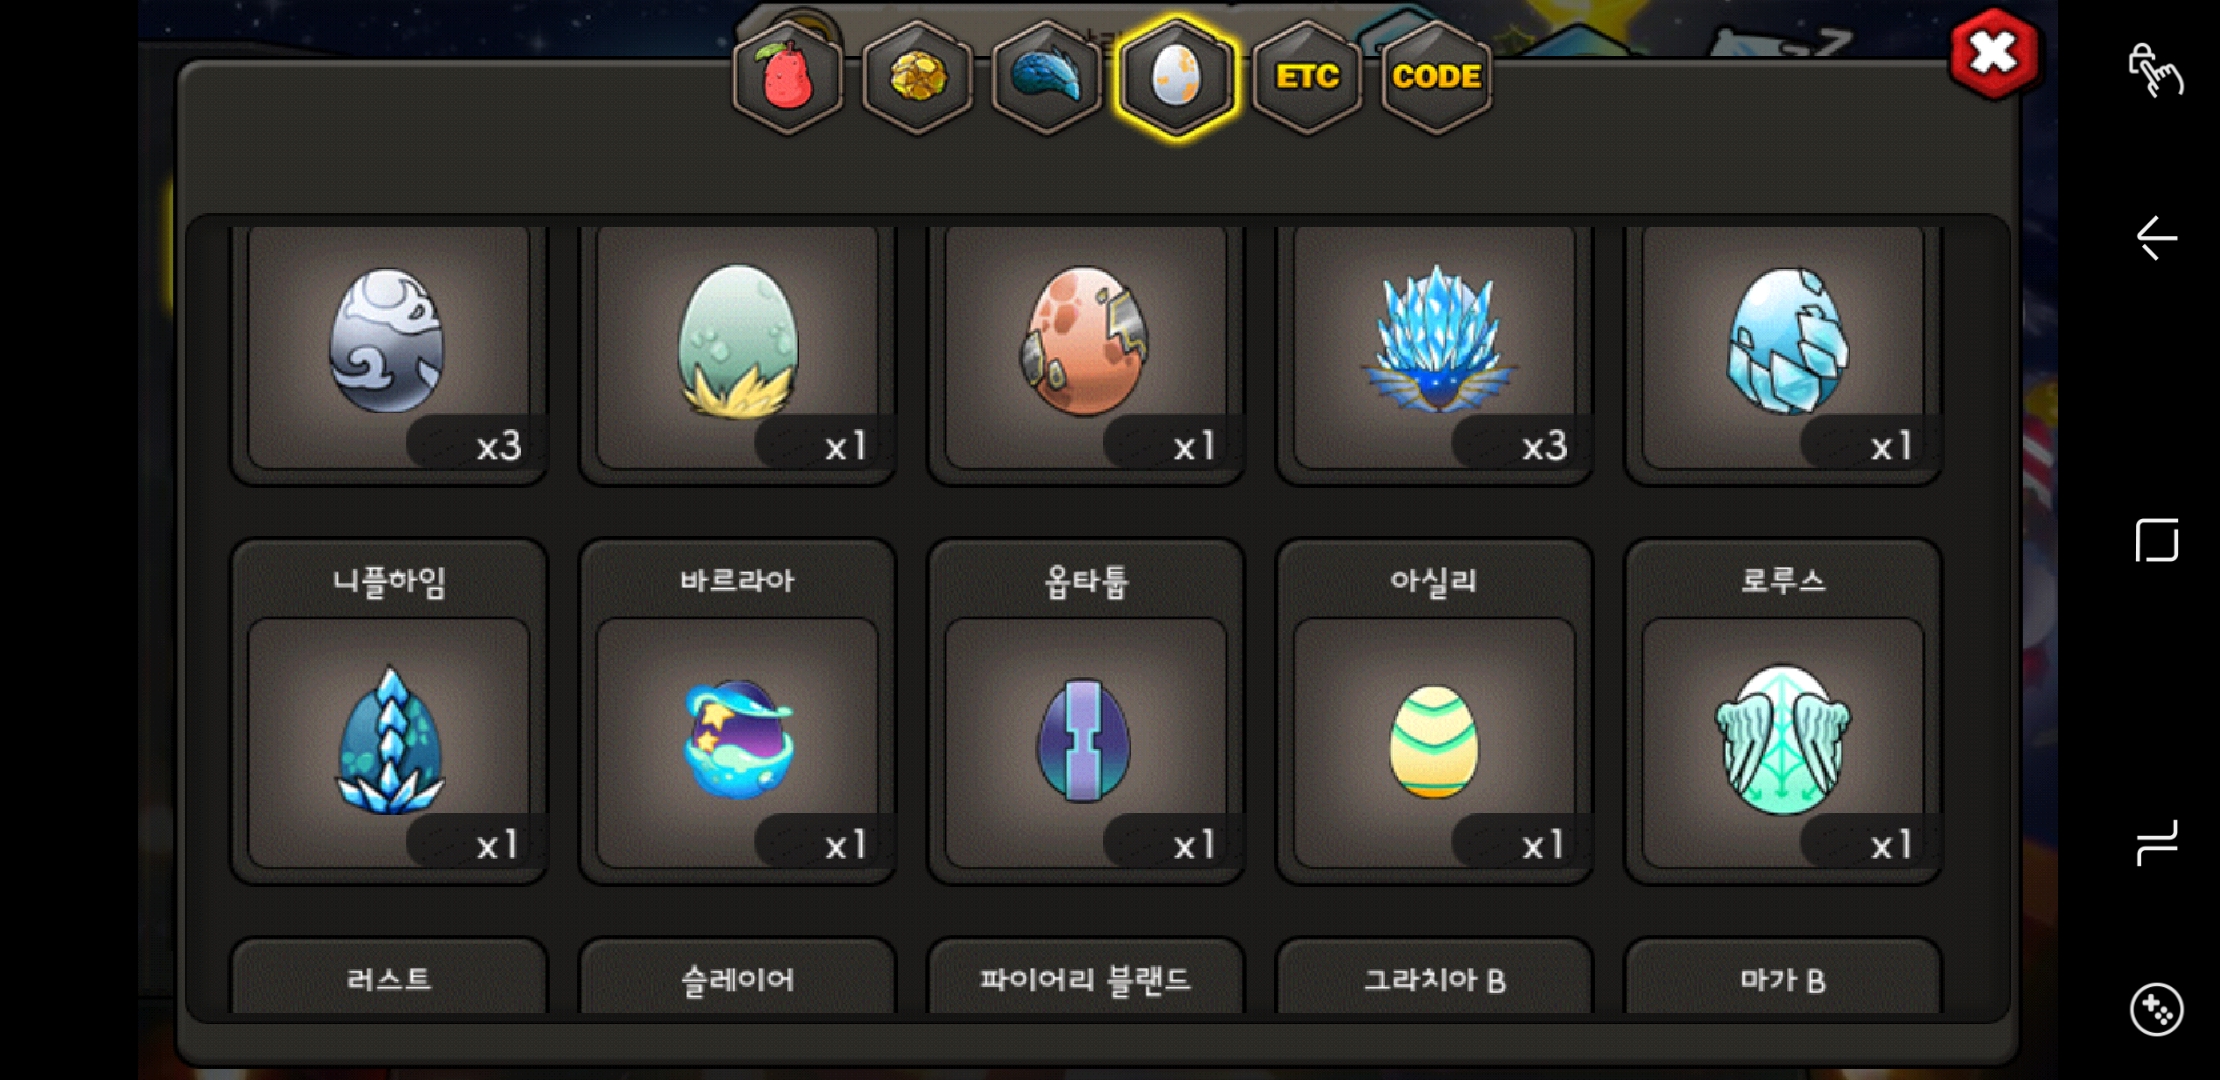Open the ETC tab
The width and height of the screenshot is (2220, 1080).
point(1306,77)
